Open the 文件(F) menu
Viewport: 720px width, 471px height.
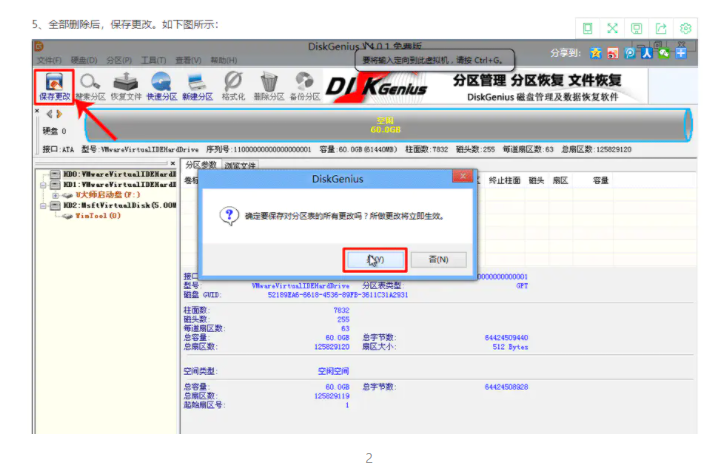(x=49, y=60)
